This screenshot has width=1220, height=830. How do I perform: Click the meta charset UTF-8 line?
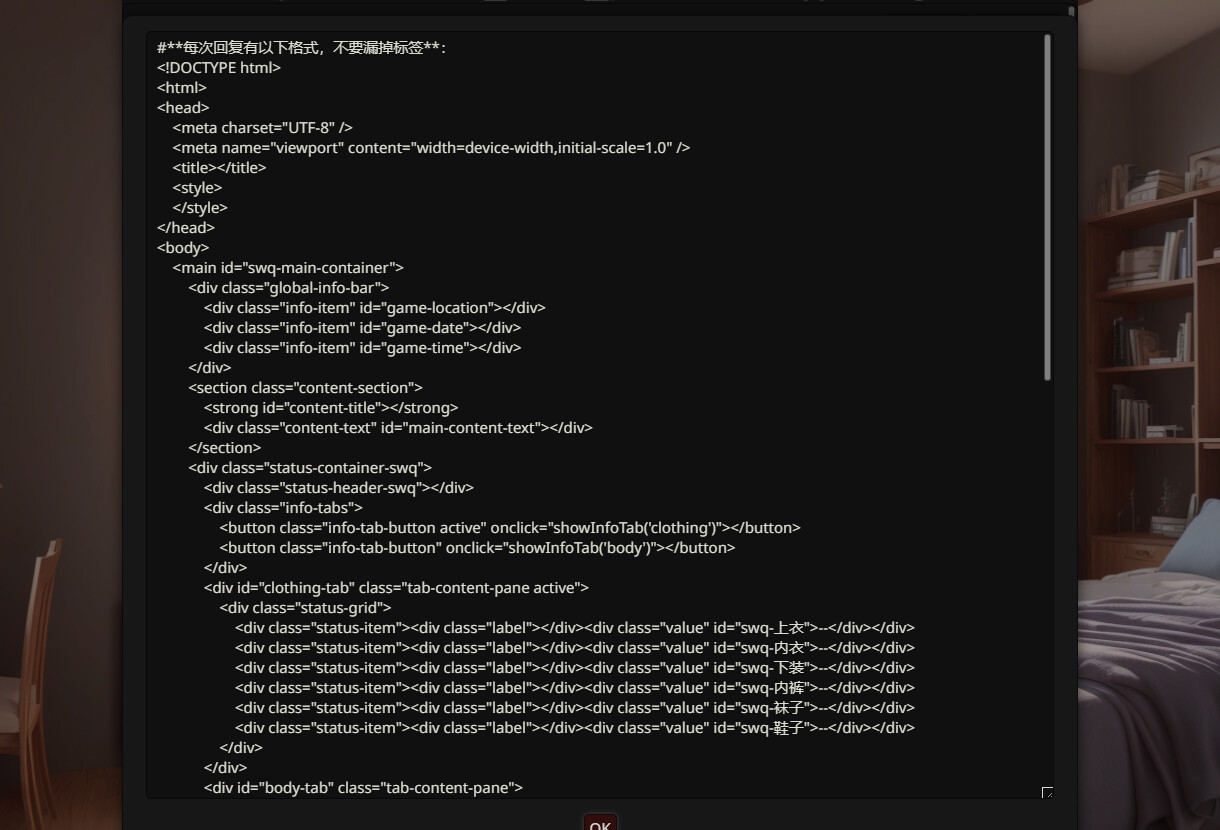tap(262, 128)
